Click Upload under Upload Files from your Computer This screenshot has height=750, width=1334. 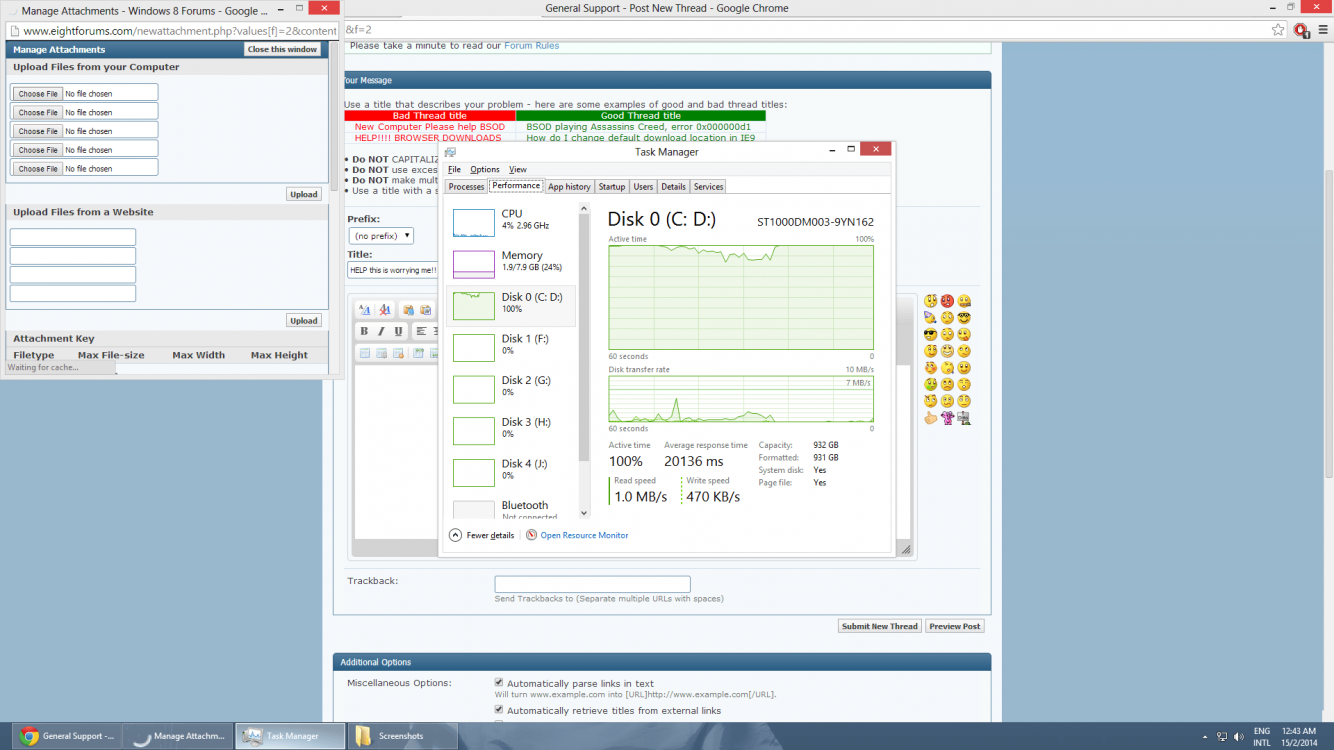[304, 194]
